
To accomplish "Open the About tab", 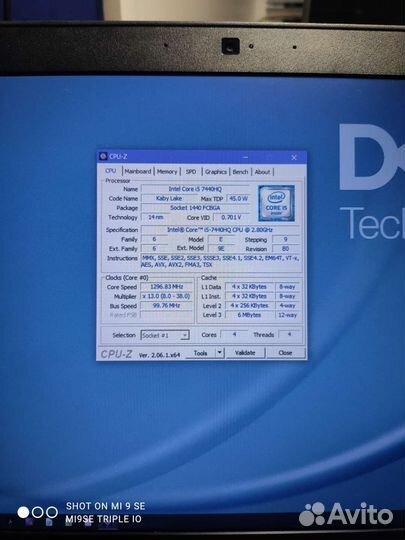I will 262,172.
